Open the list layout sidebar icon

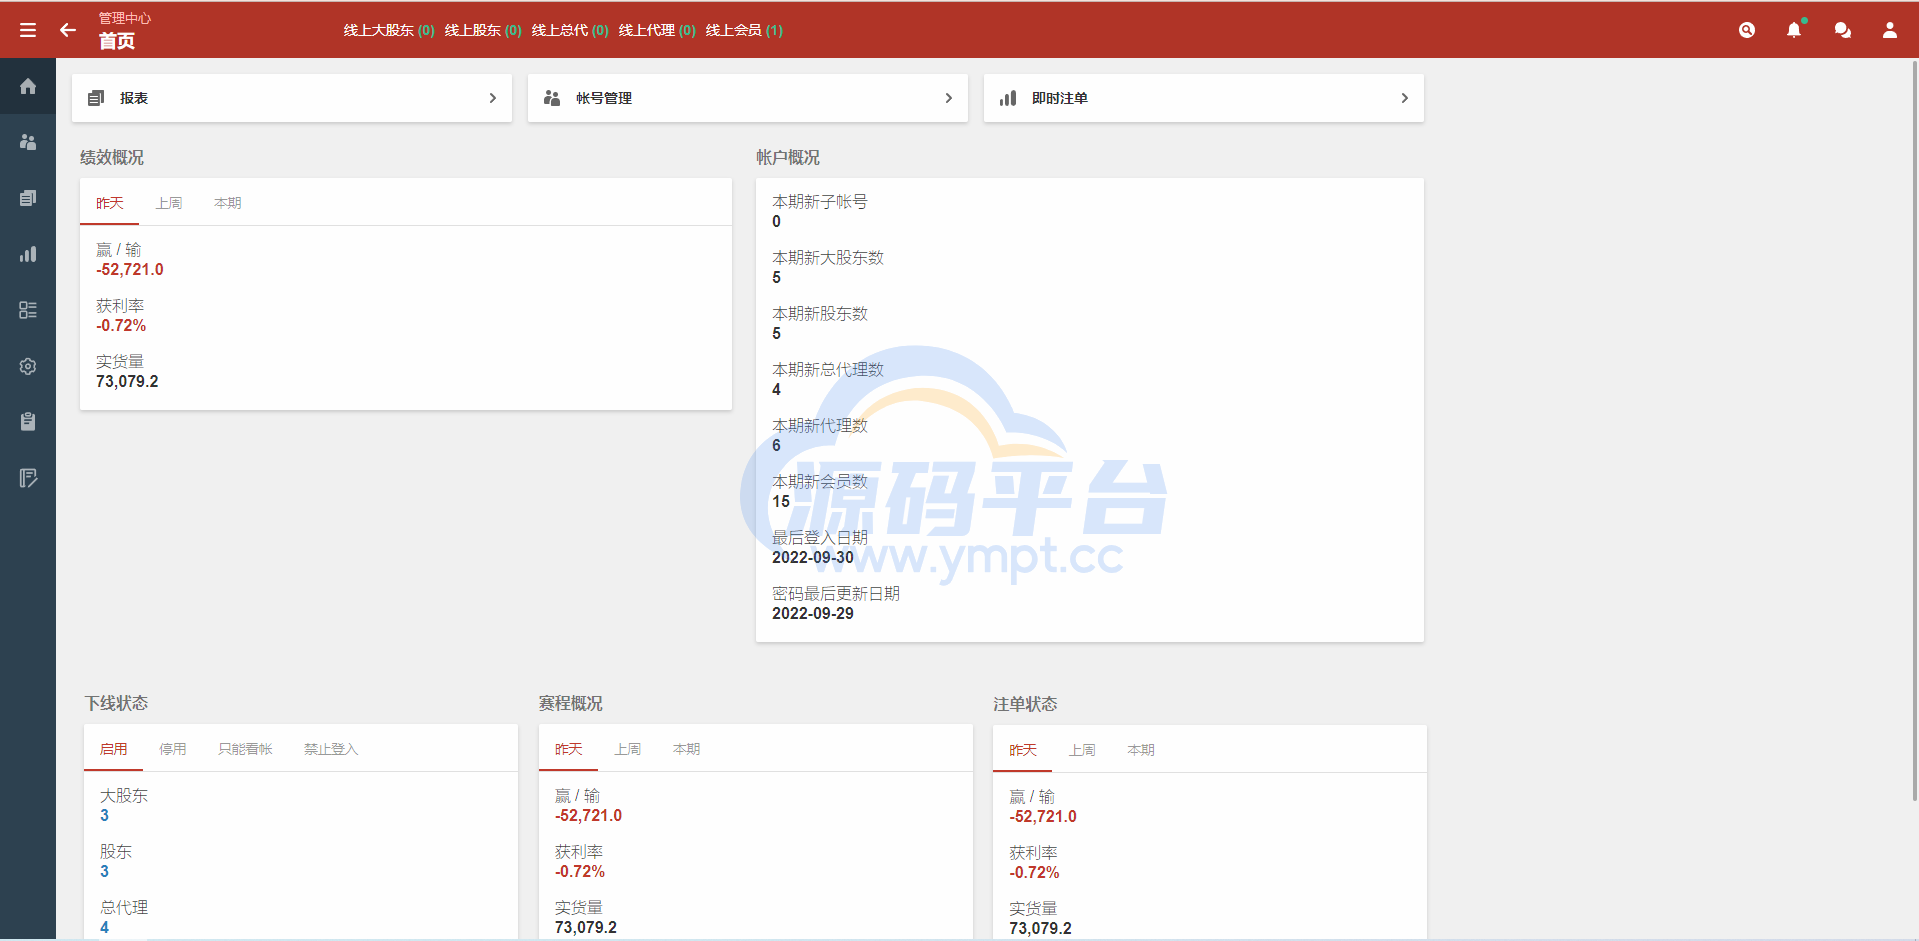(x=28, y=310)
